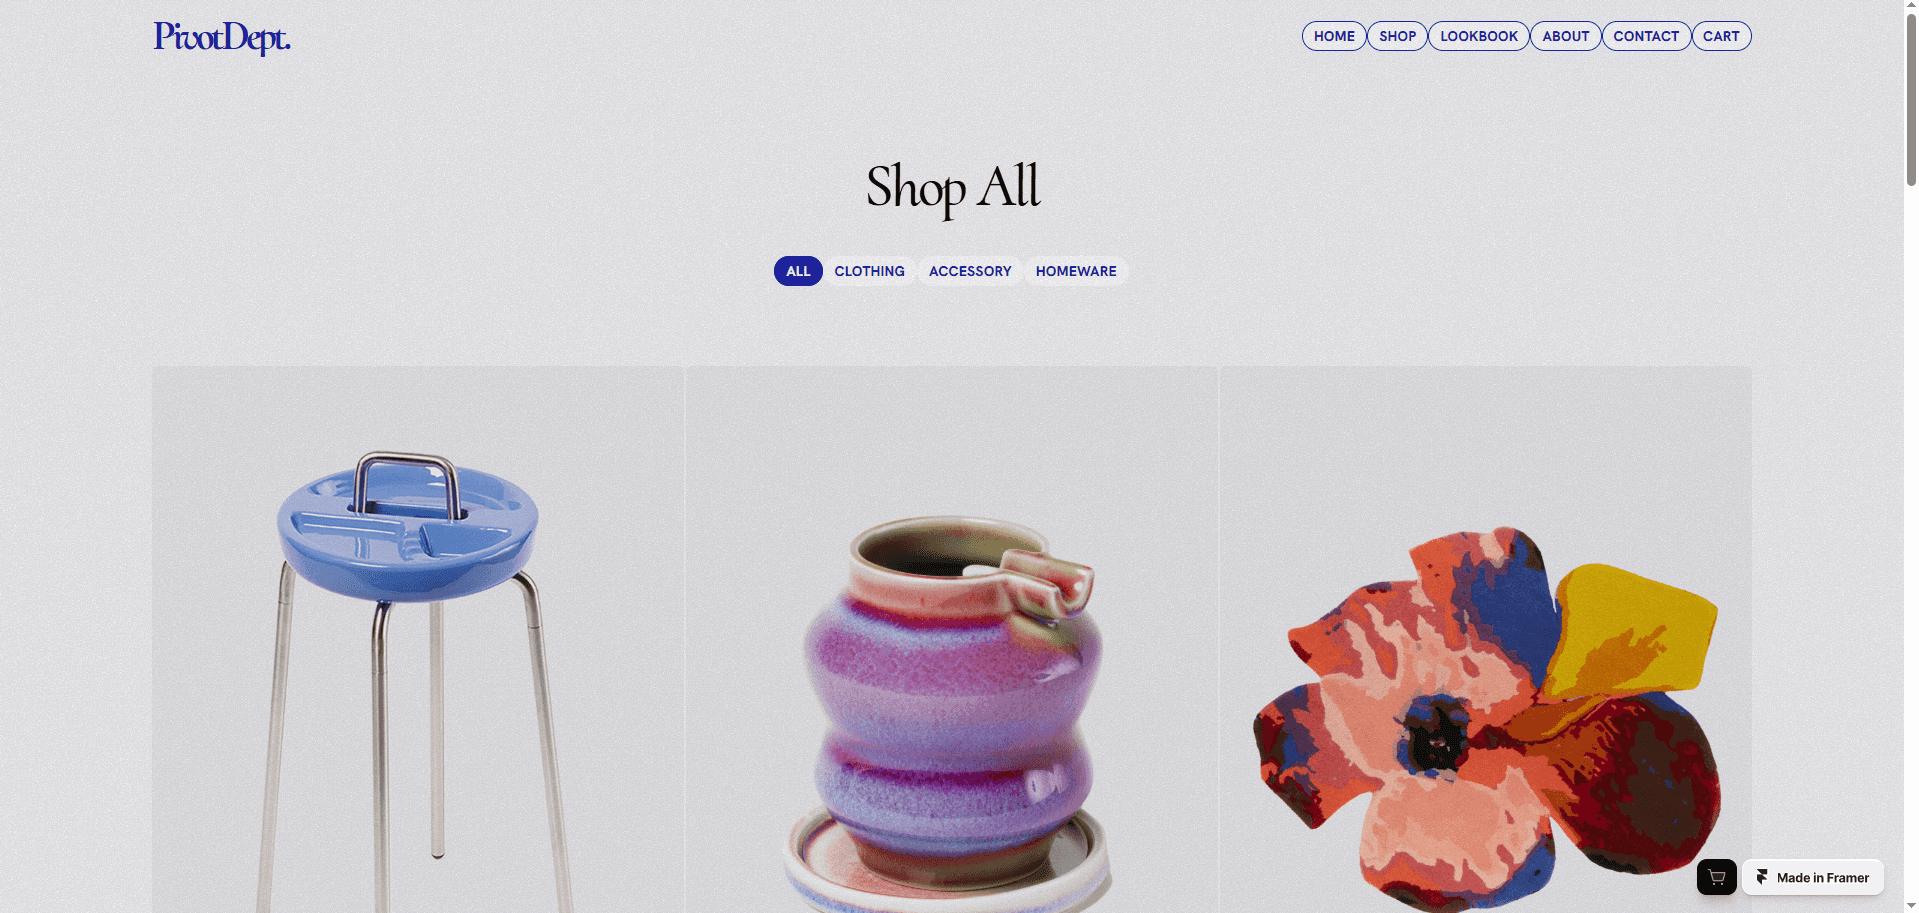The width and height of the screenshot is (1919, 913).
Task: Open the purple ceramic vase product
Action: (x=951, y=640)
